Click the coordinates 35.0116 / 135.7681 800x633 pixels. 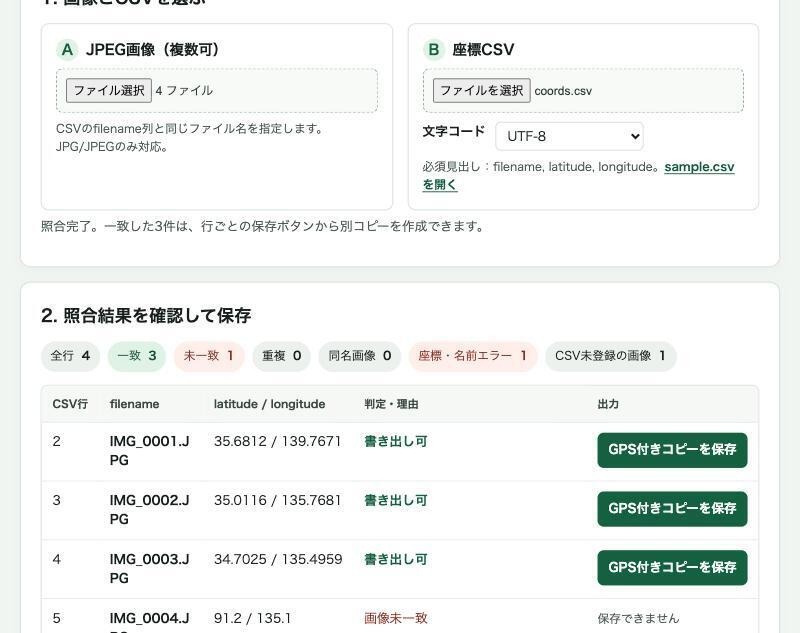click(278, 500)
